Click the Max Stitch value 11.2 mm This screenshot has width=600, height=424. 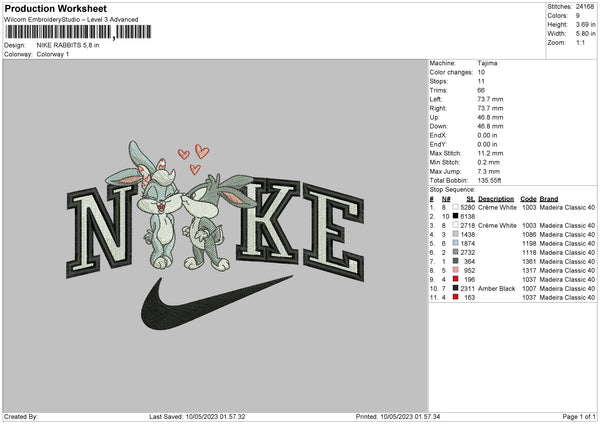click(490, 153)
